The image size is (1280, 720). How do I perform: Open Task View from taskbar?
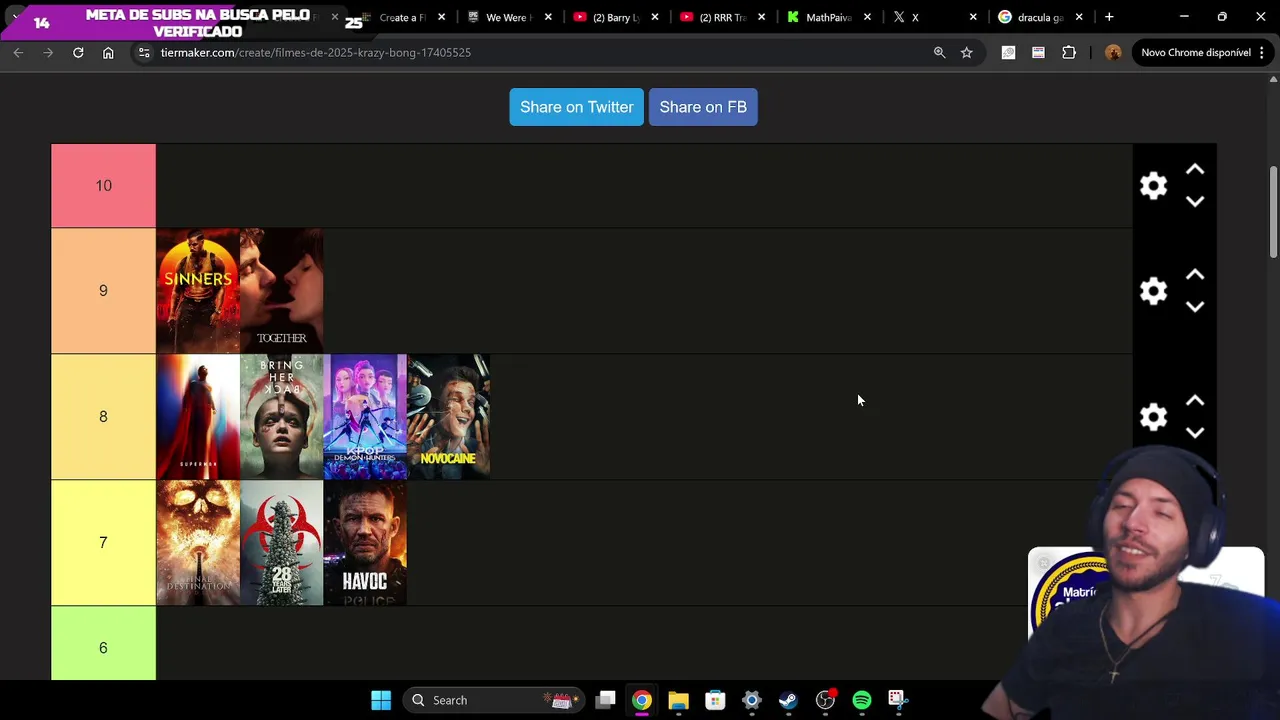click(x=605, y=700)
